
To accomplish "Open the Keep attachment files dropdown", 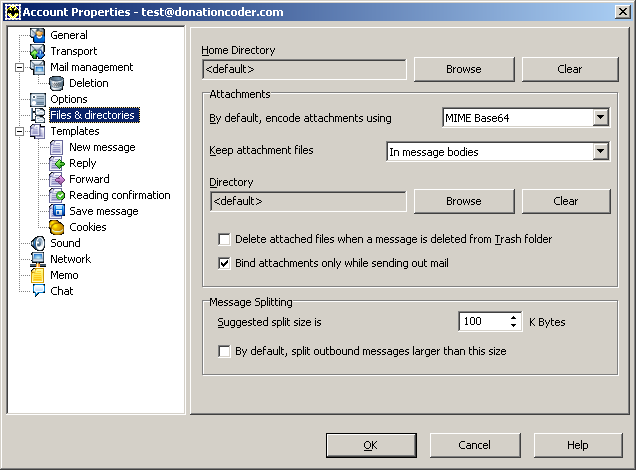I will (x=600, y=151).
